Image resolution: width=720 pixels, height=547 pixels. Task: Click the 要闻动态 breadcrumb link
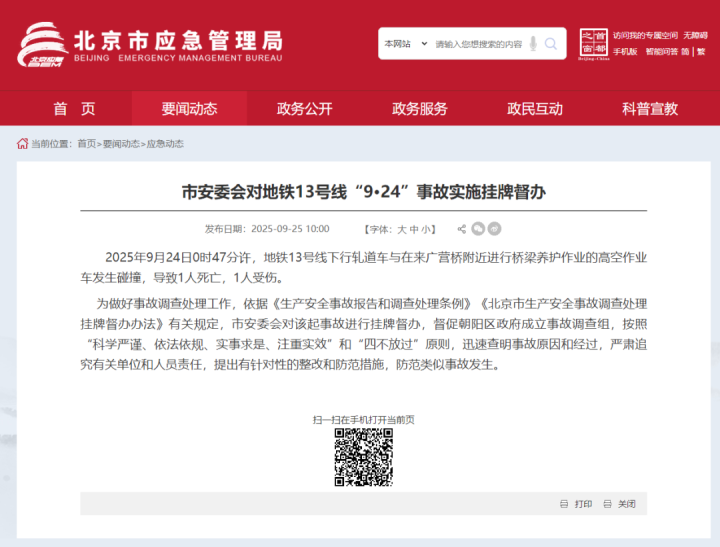pos(121,144)
